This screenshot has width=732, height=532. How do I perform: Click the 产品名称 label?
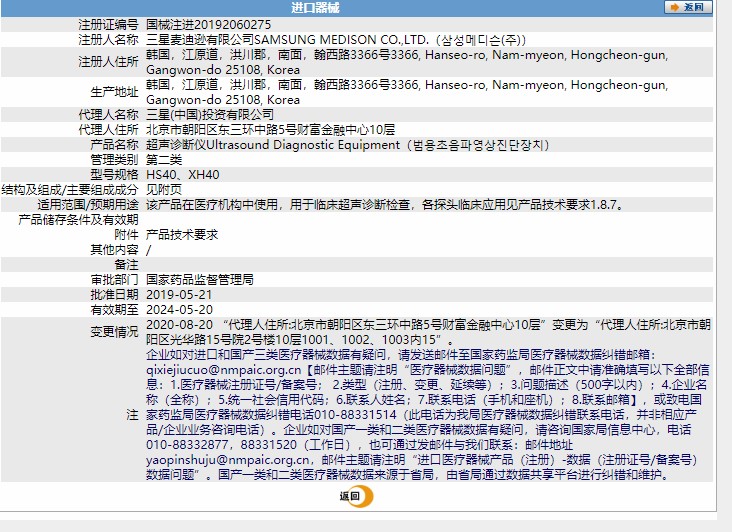[114, 145]
